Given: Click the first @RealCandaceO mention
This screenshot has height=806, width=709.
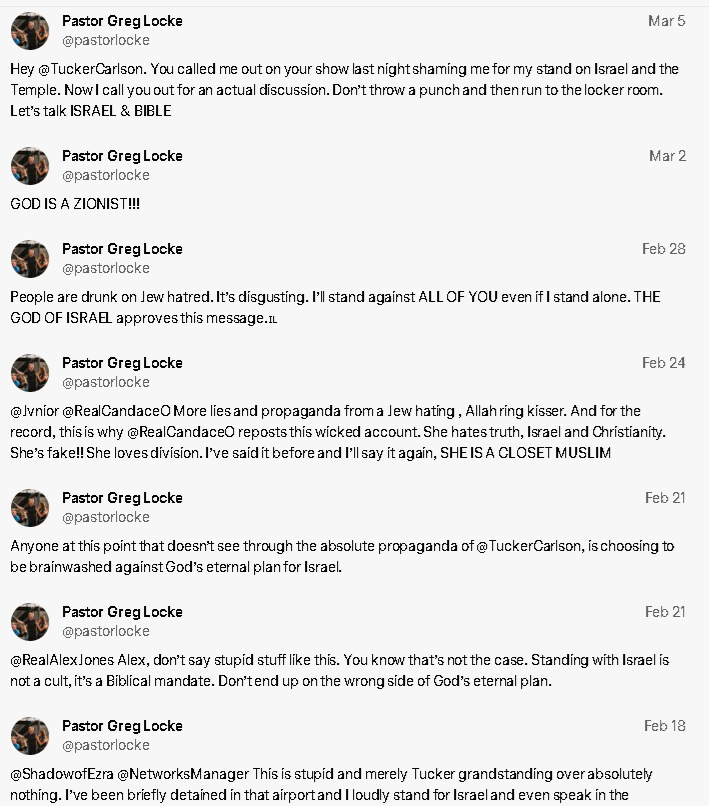Looking at the screenshot, I should [x=116, y=411].
